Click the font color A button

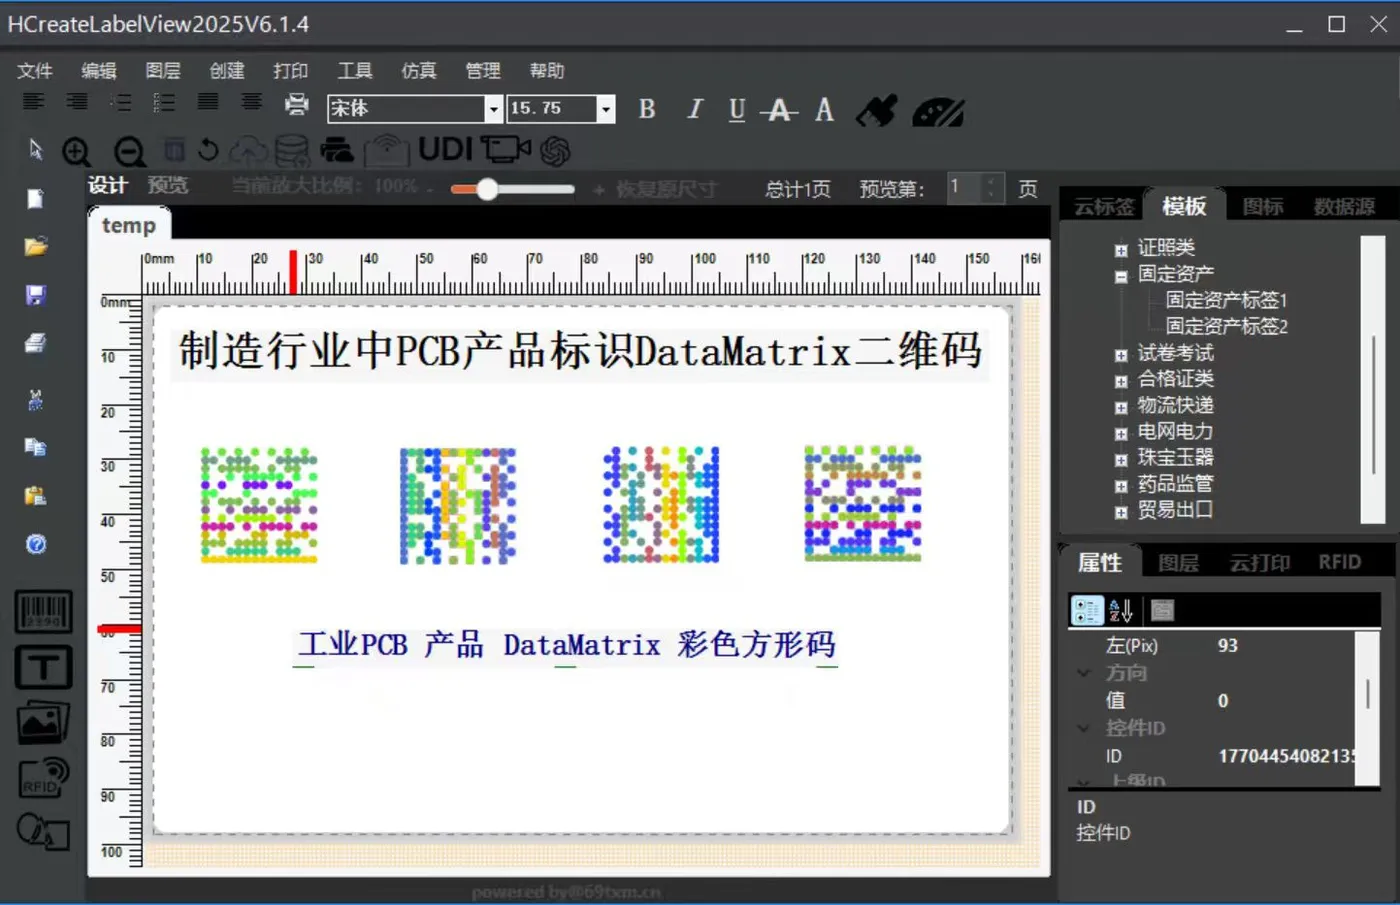[x=824, y=109]
